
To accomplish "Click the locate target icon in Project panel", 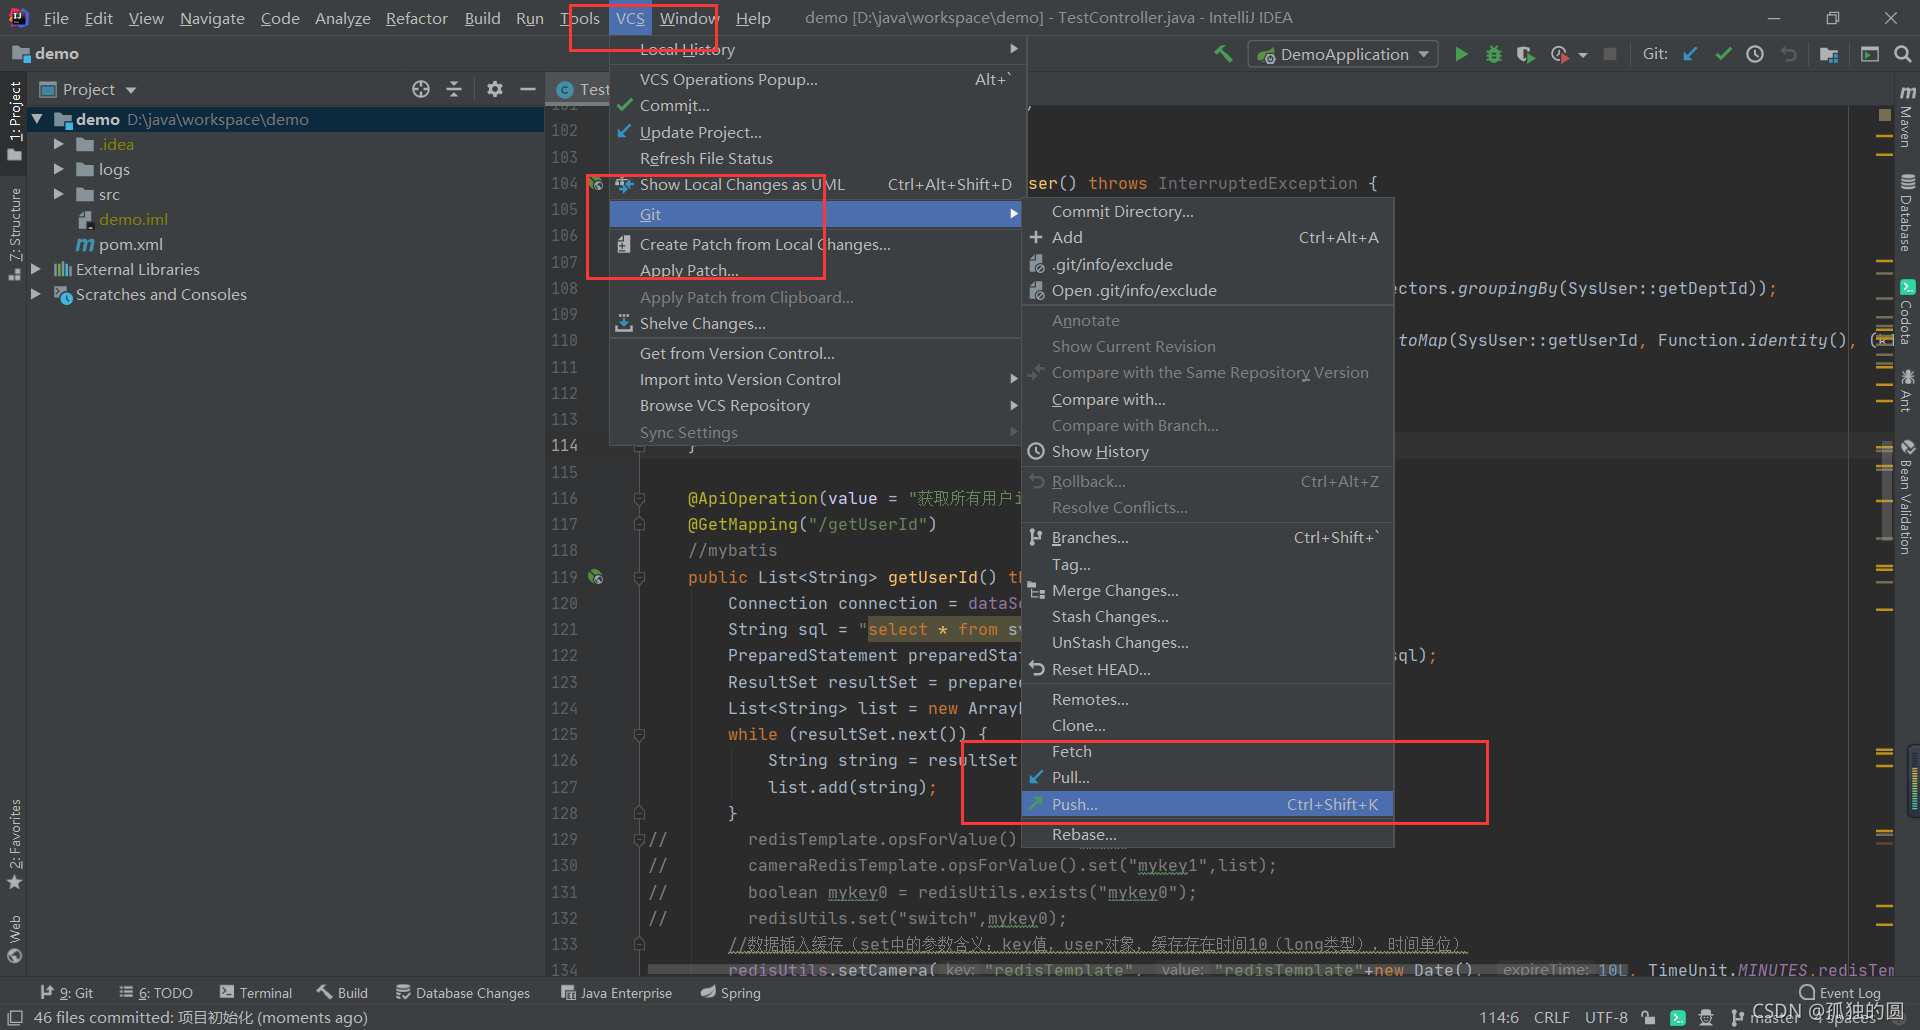I will 421,89.
